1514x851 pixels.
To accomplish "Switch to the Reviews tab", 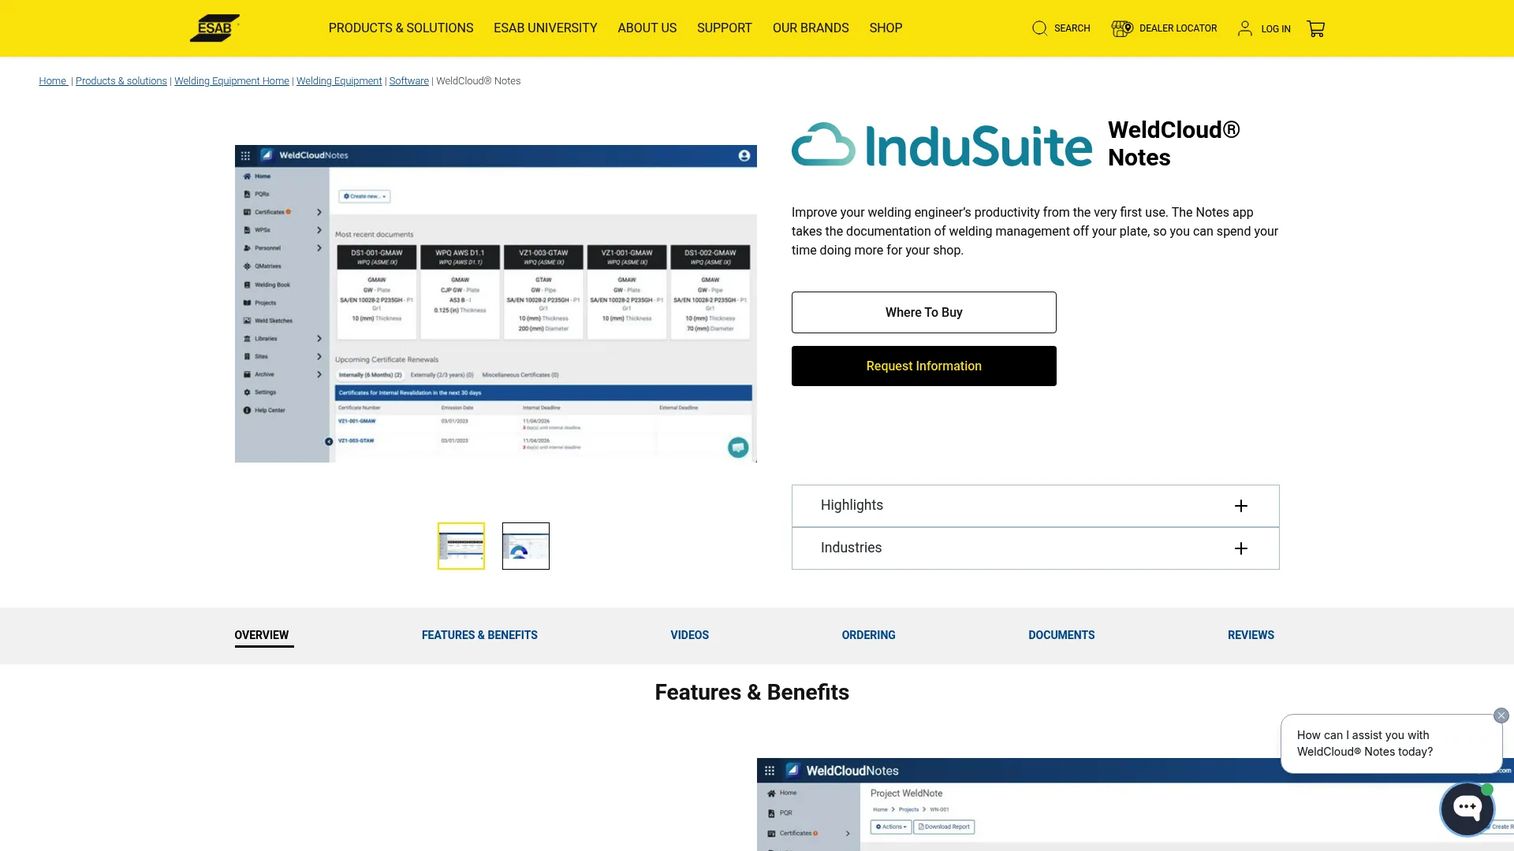I will [1251, 635].
